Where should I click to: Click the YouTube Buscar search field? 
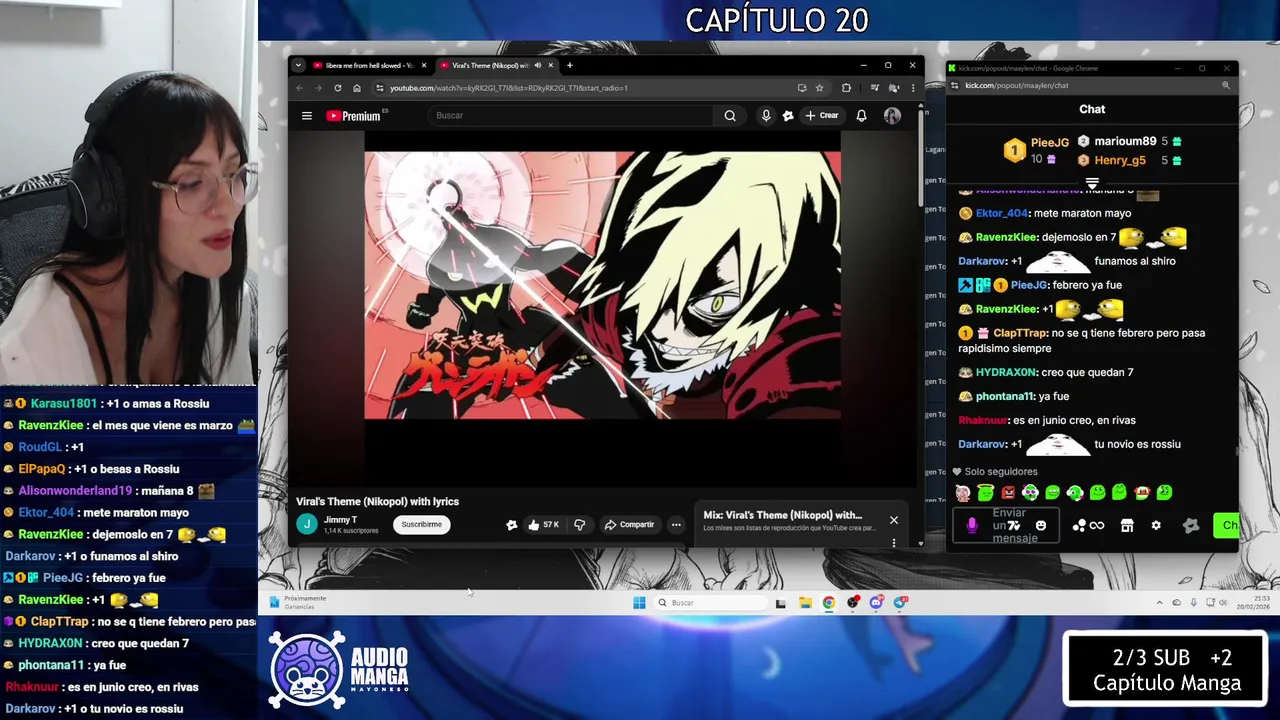tap(572, 116)
